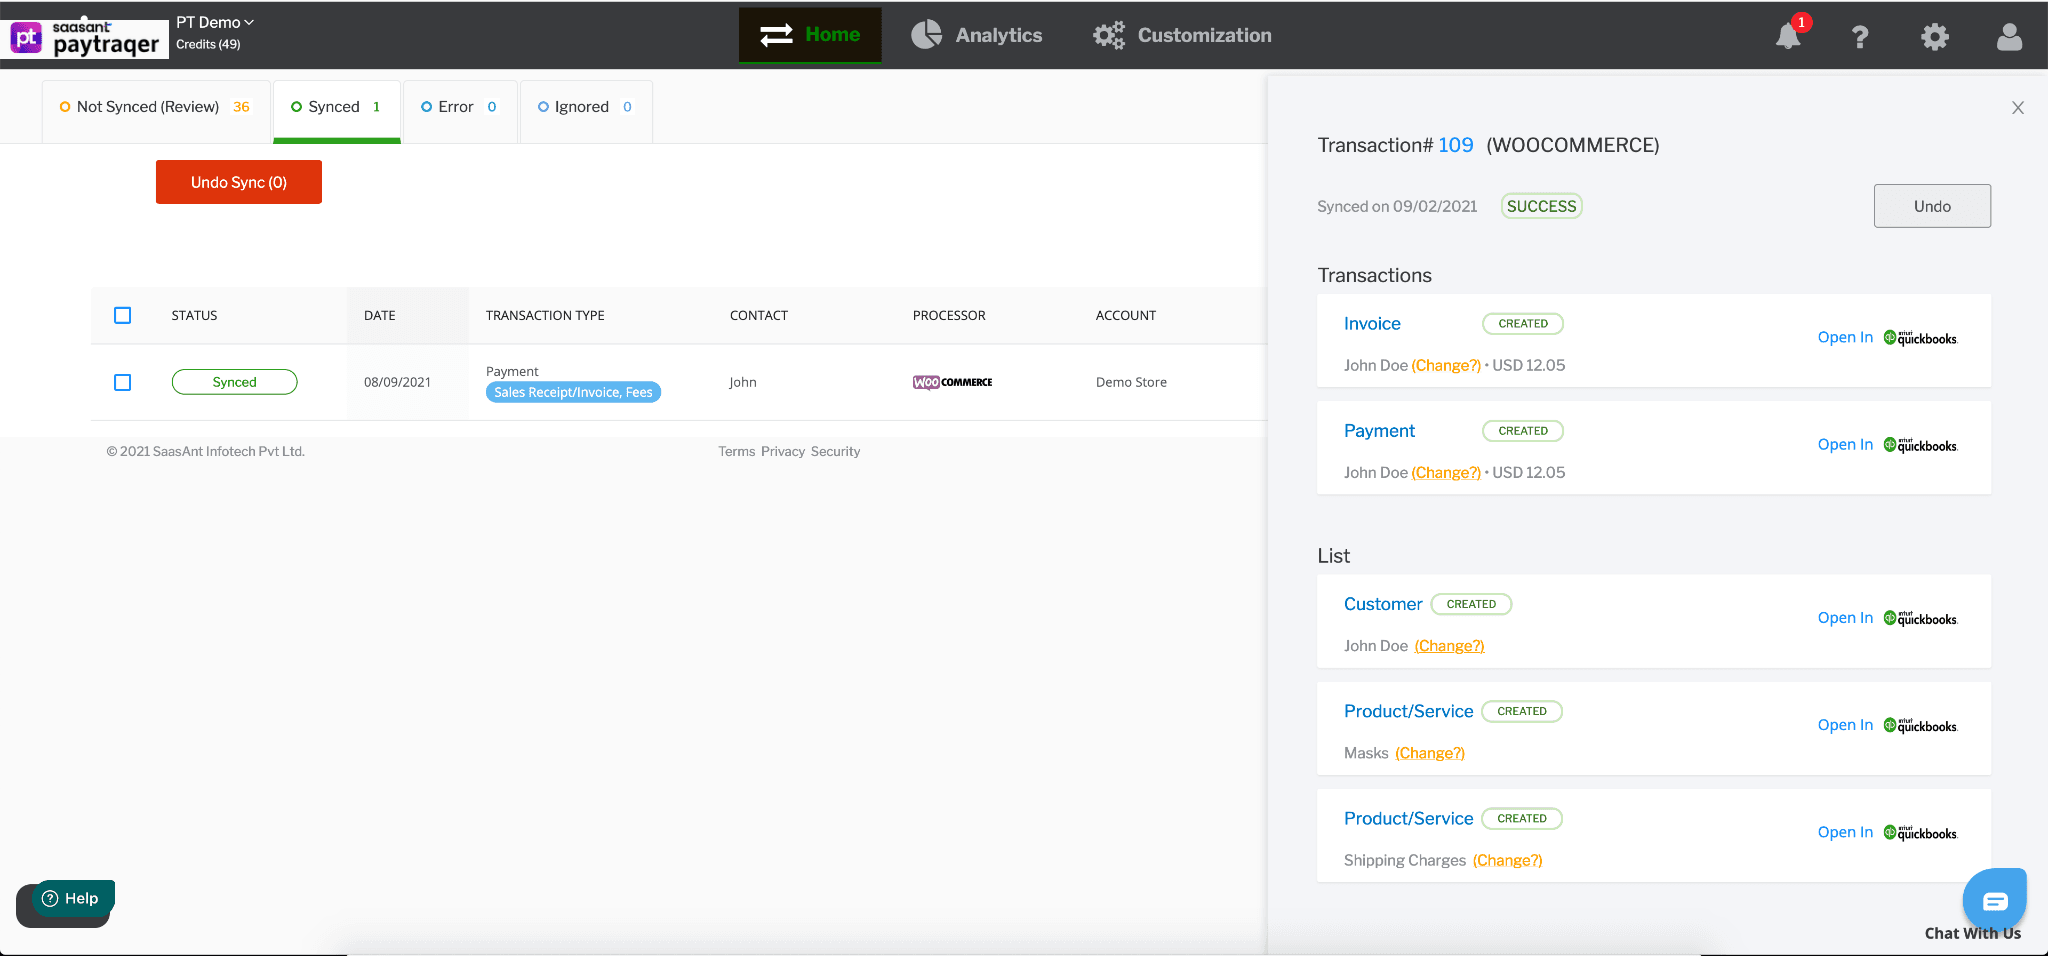
Task: Click the WooCommerce processor logo
Action: click(952, 382)
